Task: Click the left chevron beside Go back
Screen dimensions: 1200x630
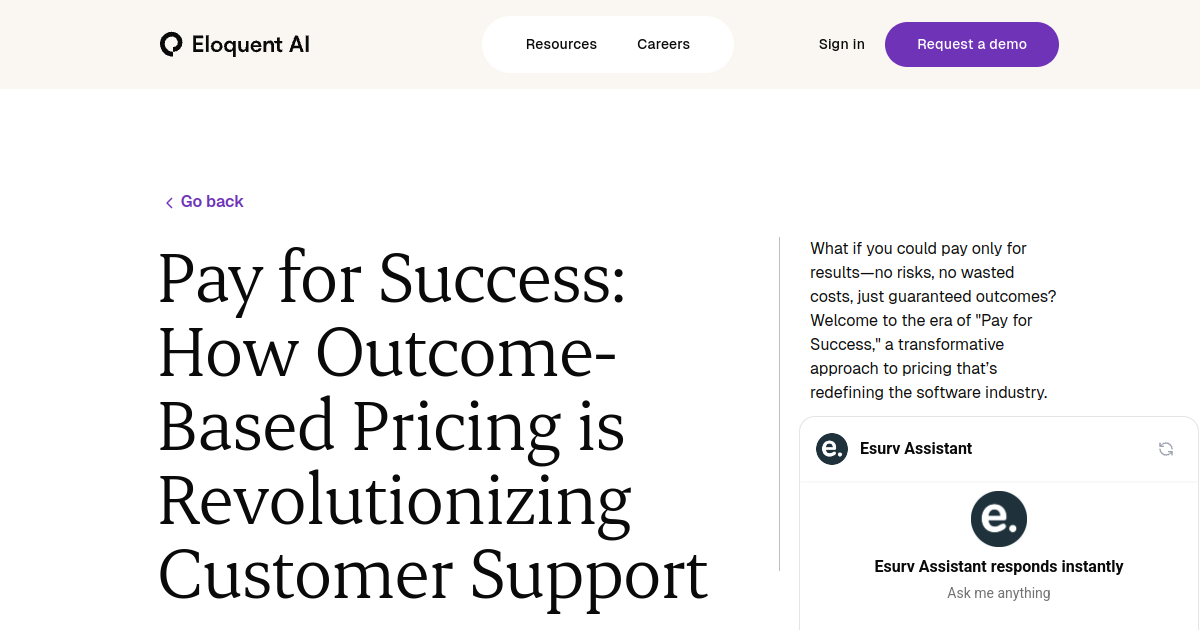Action: click(169, 203)
